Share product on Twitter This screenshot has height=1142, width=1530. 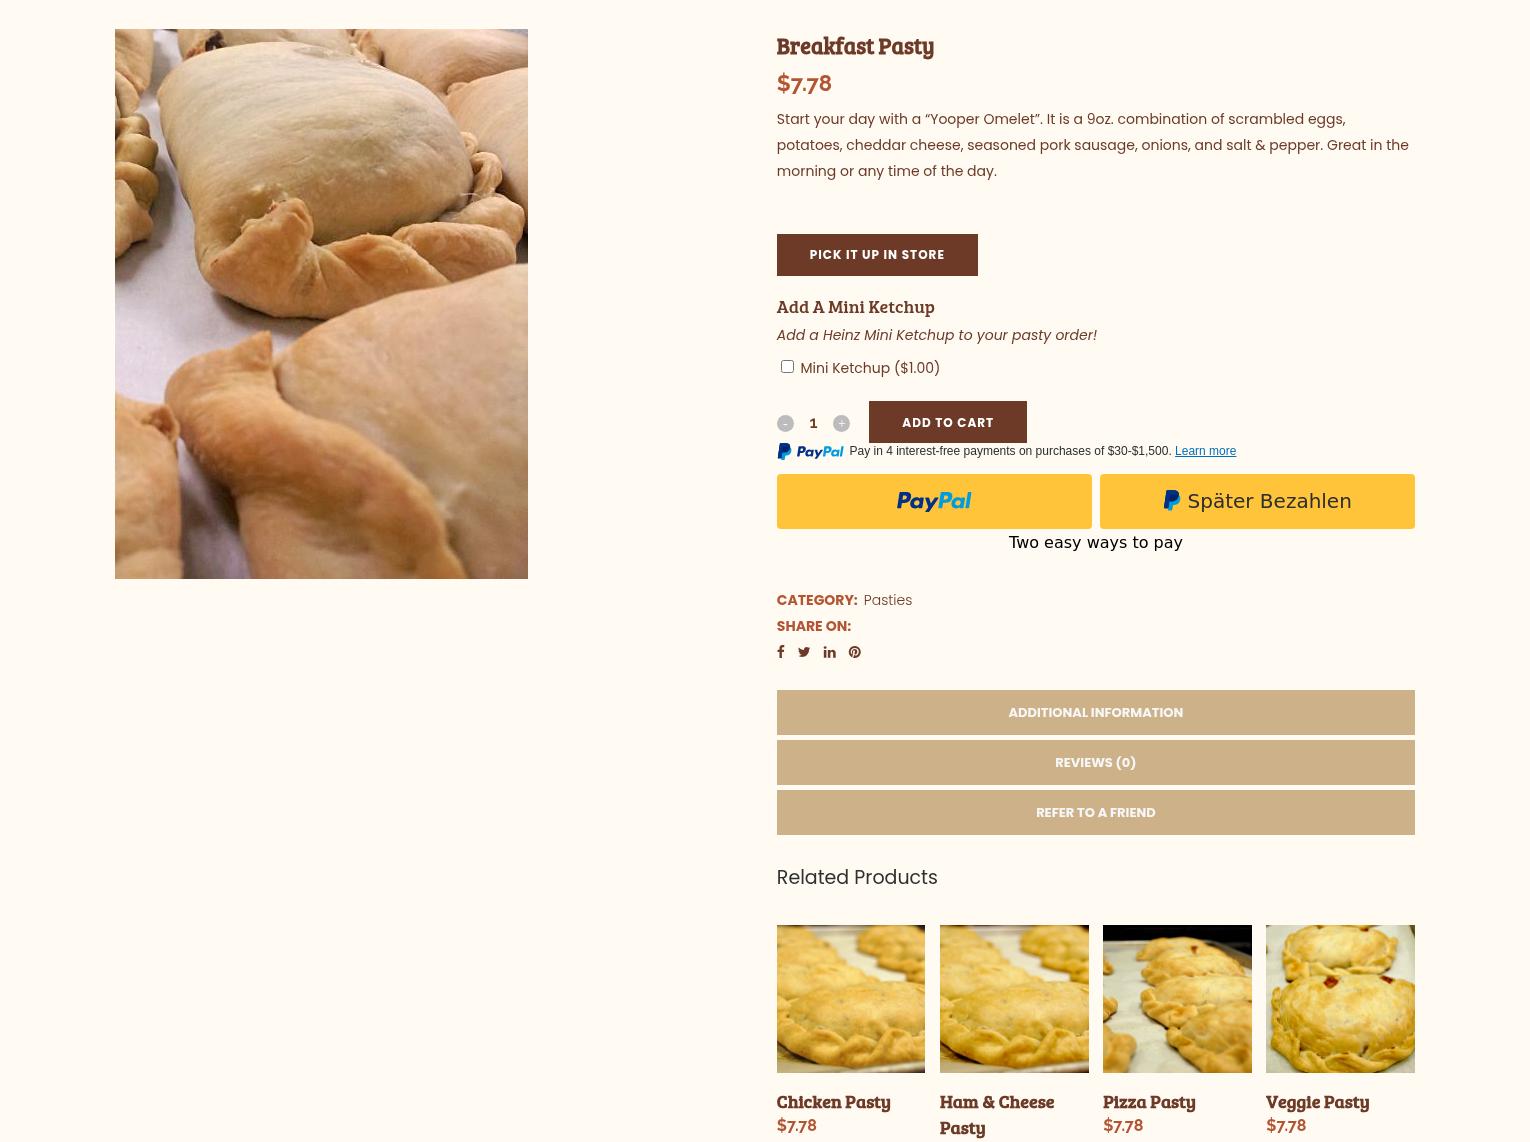click(804, 652)
